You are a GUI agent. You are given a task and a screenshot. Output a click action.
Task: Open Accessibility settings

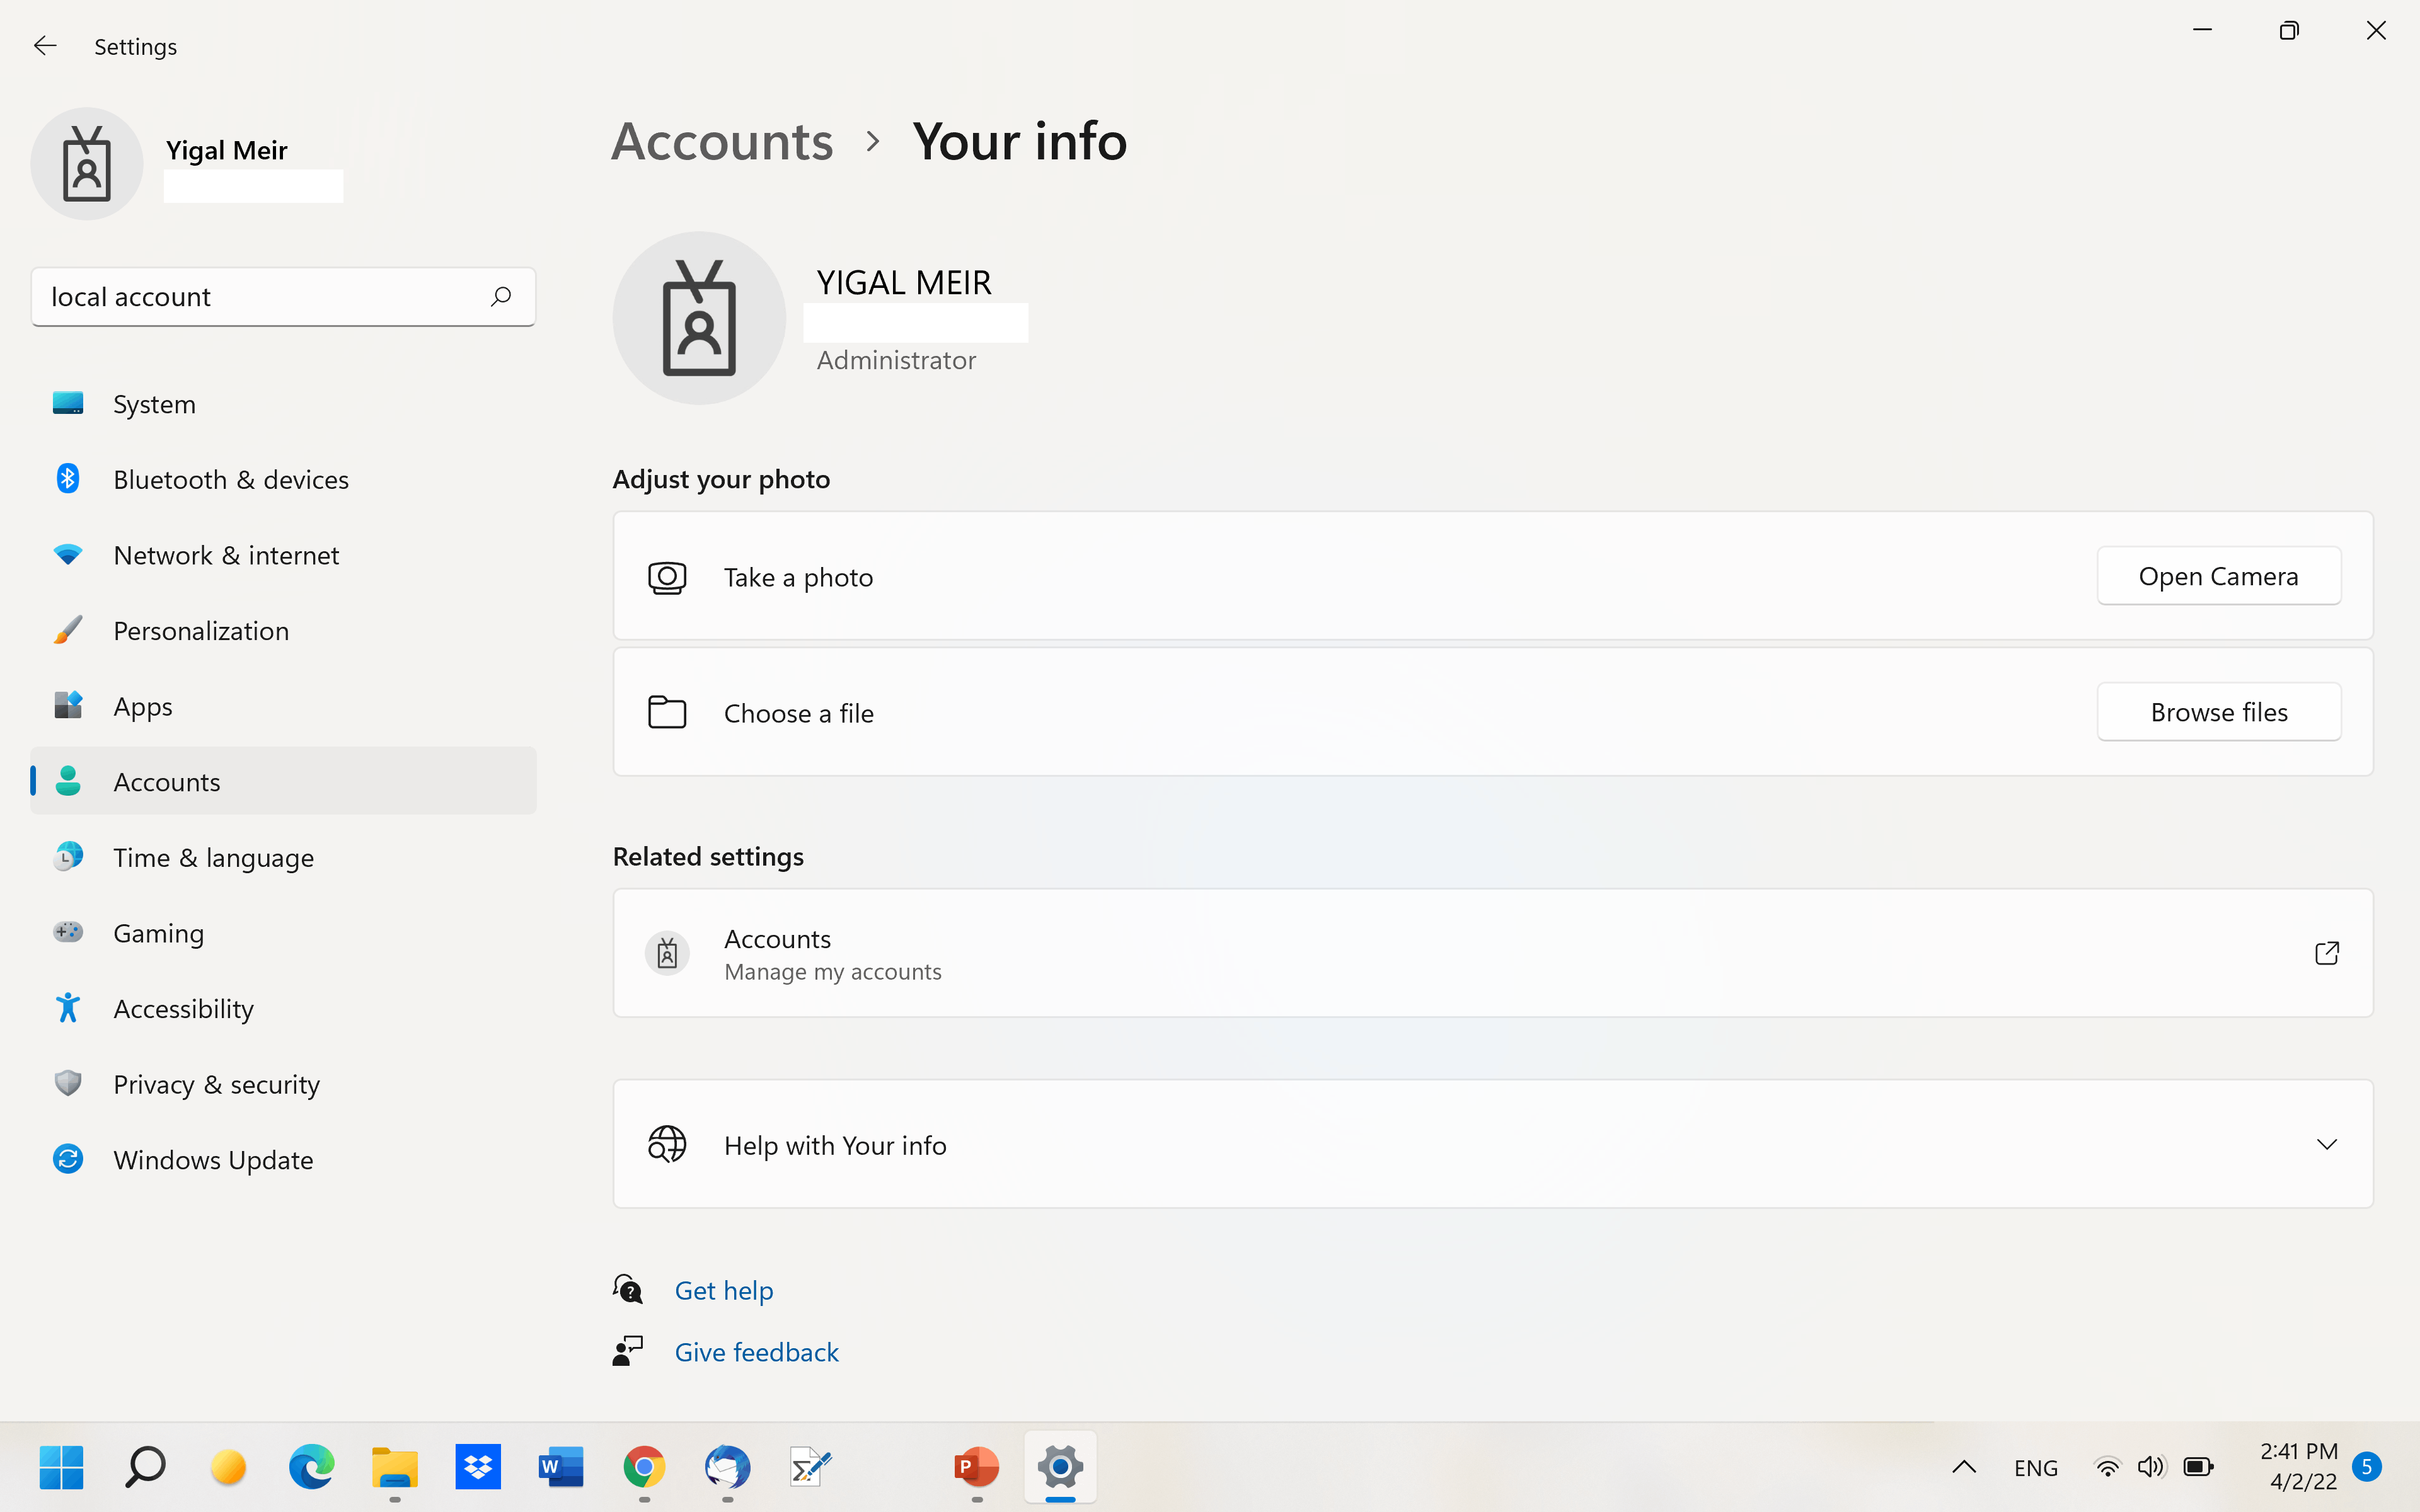[283, 1008]
